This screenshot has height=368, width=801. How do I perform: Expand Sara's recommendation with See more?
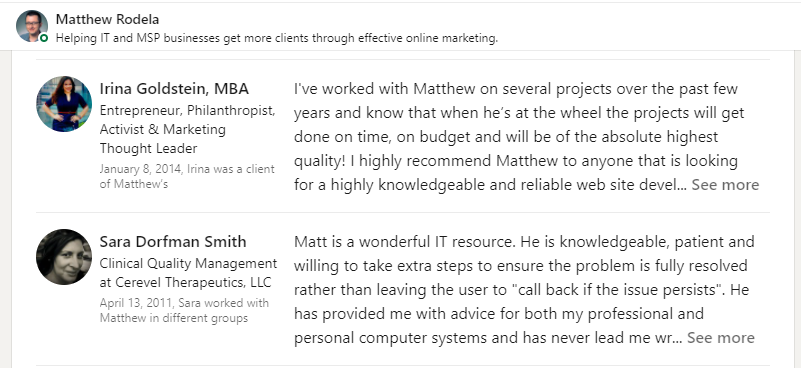click(x=720, y=338)
